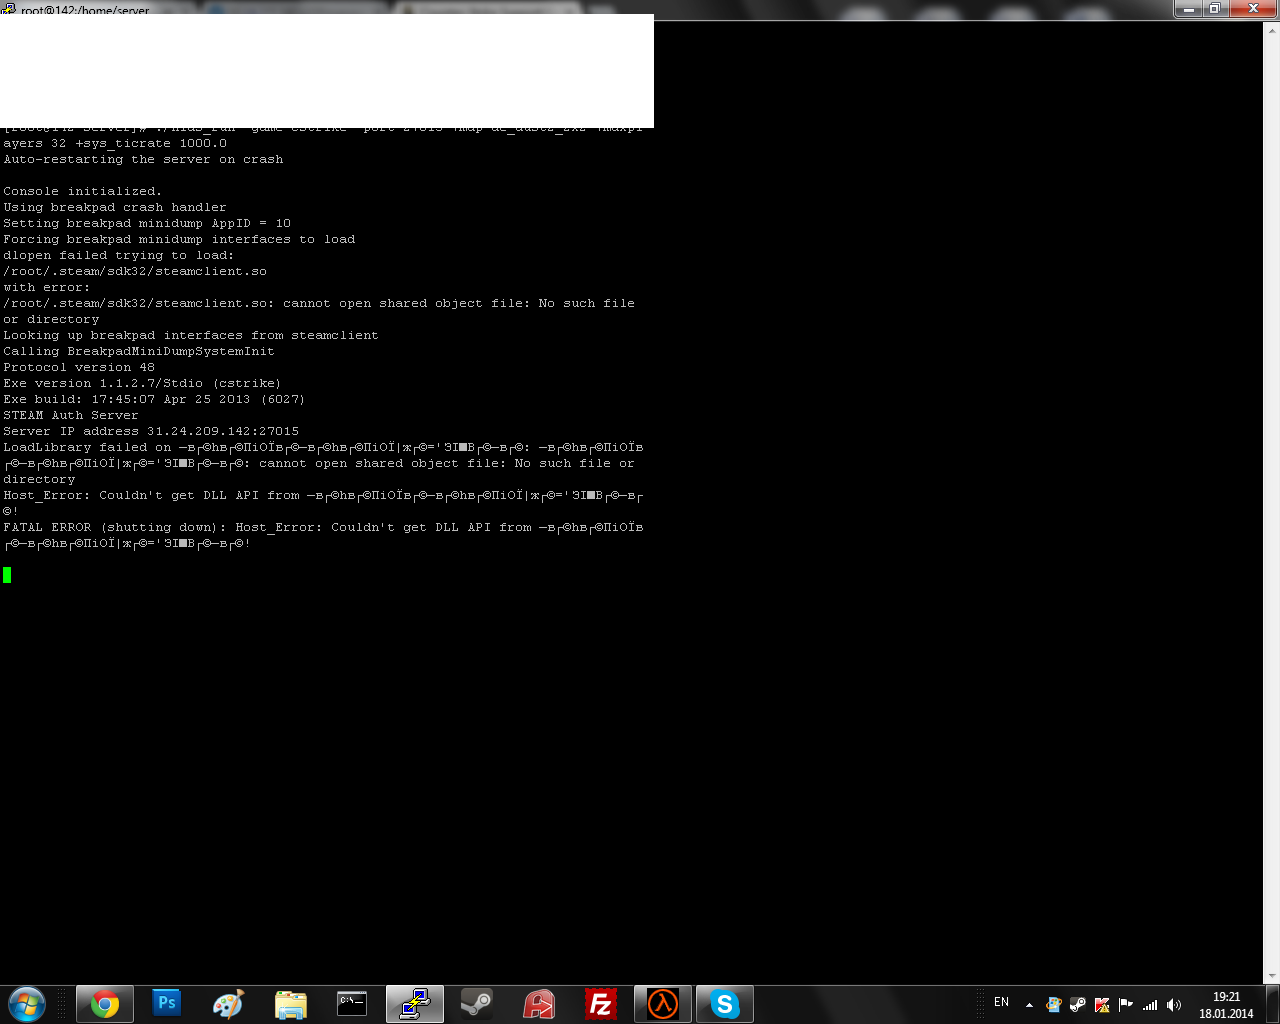1280x1024 pixels.
Task: Restore down the PuTTY window
Action: [x=1214, y=8]
